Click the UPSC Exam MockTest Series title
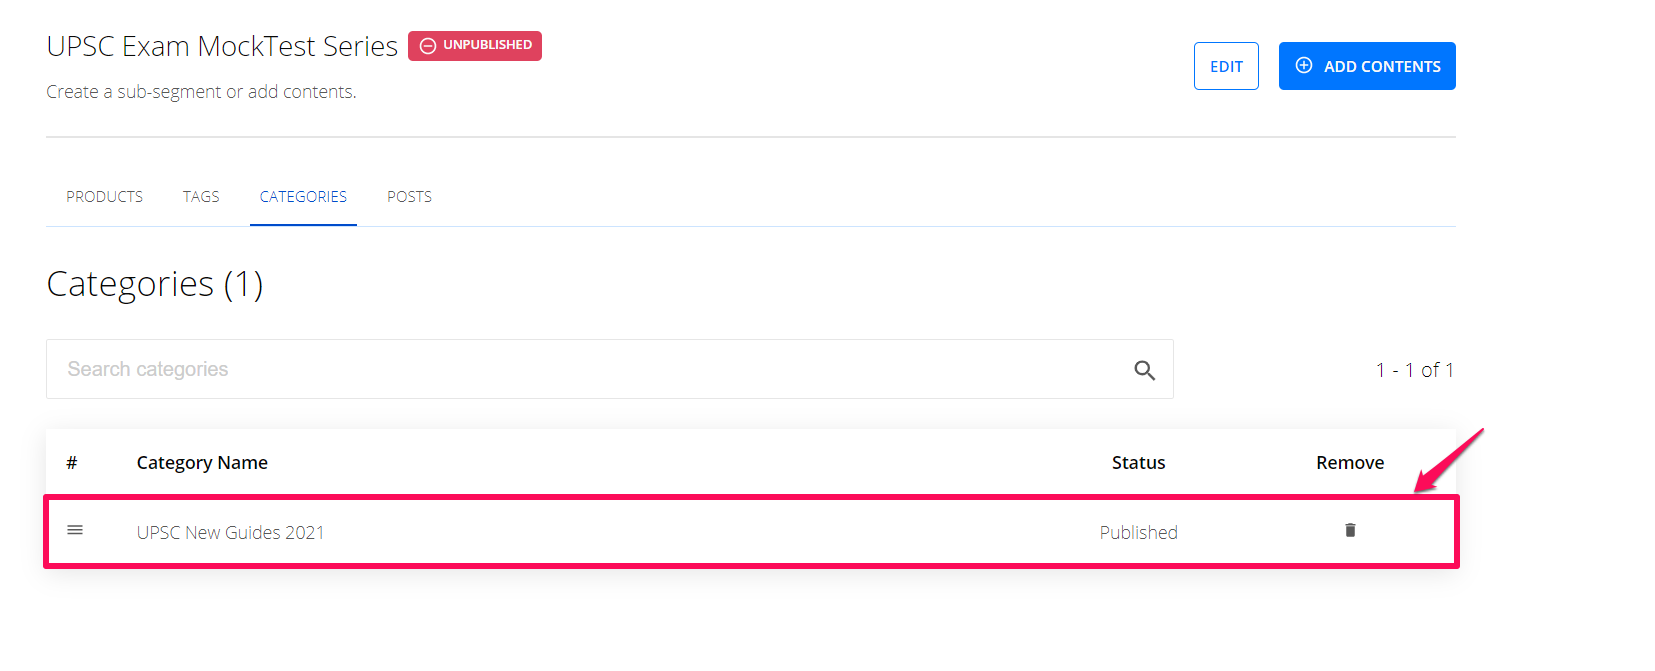This screenshot has height=671, width=1655. [222, 46]
